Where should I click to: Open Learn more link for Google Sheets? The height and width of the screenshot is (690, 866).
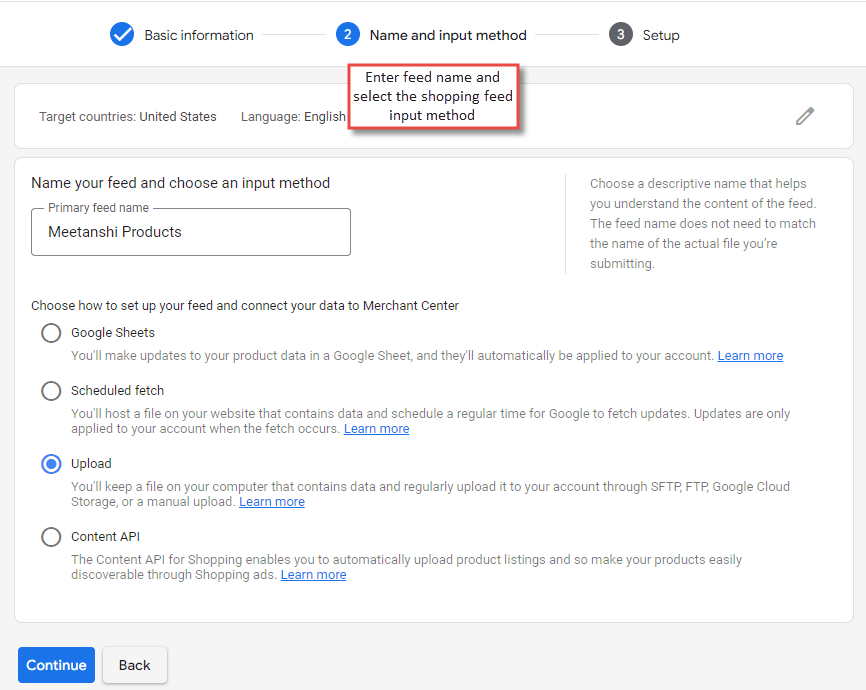(750, 356)
